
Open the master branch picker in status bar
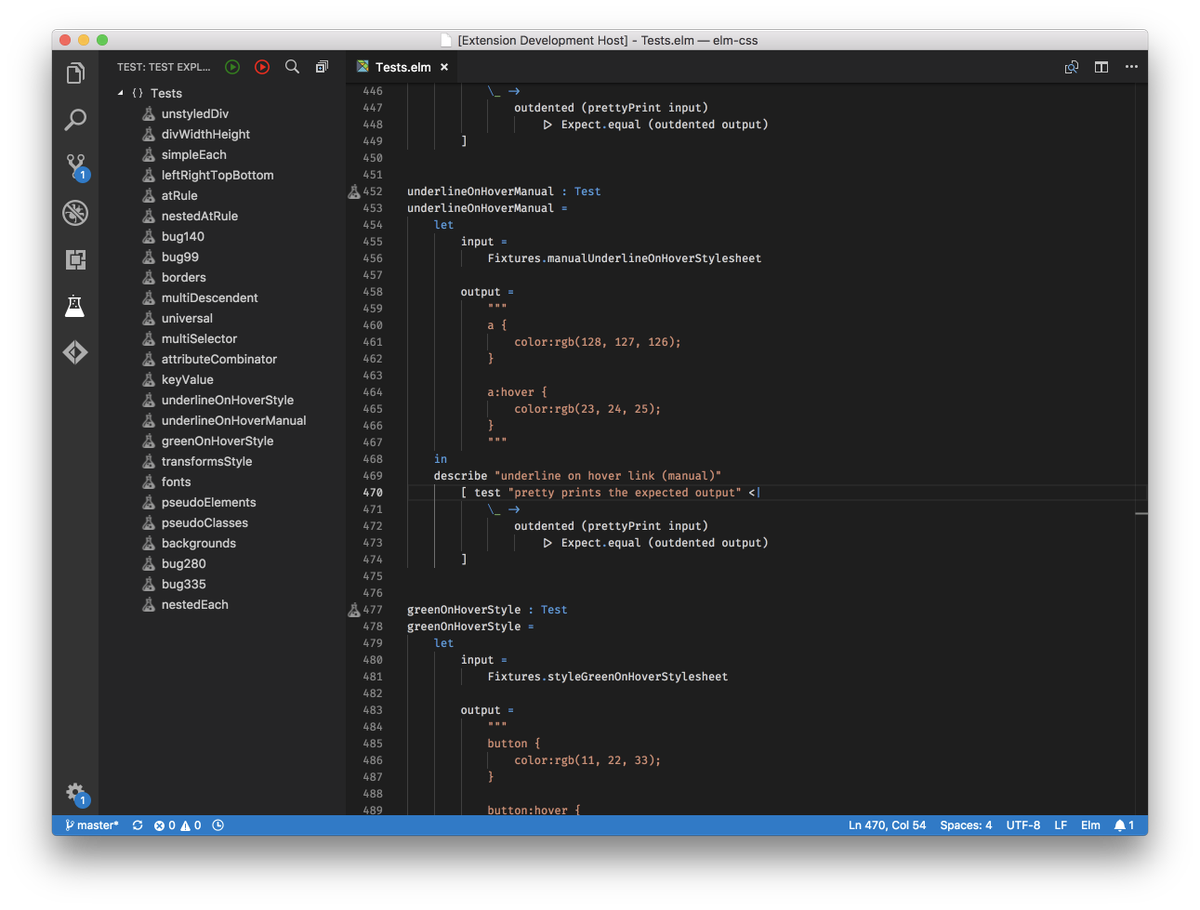point(91,825)
